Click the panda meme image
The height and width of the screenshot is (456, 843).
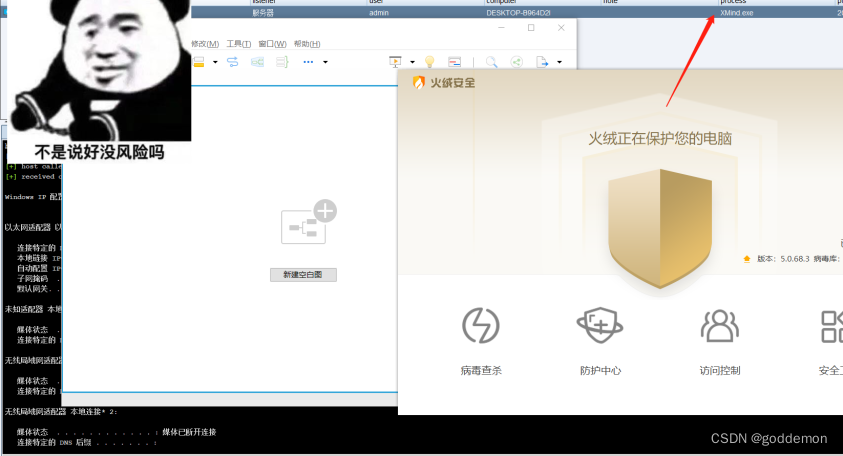click(99, 70)
